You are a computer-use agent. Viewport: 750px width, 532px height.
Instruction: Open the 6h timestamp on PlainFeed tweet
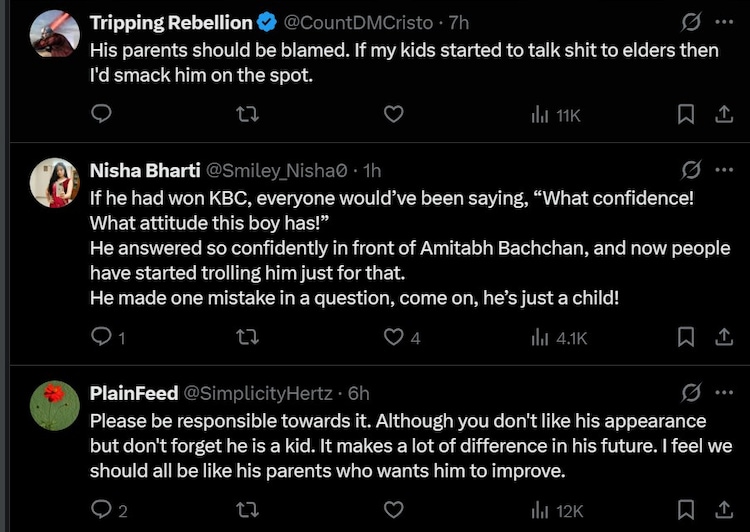click(x=358, y=393)
